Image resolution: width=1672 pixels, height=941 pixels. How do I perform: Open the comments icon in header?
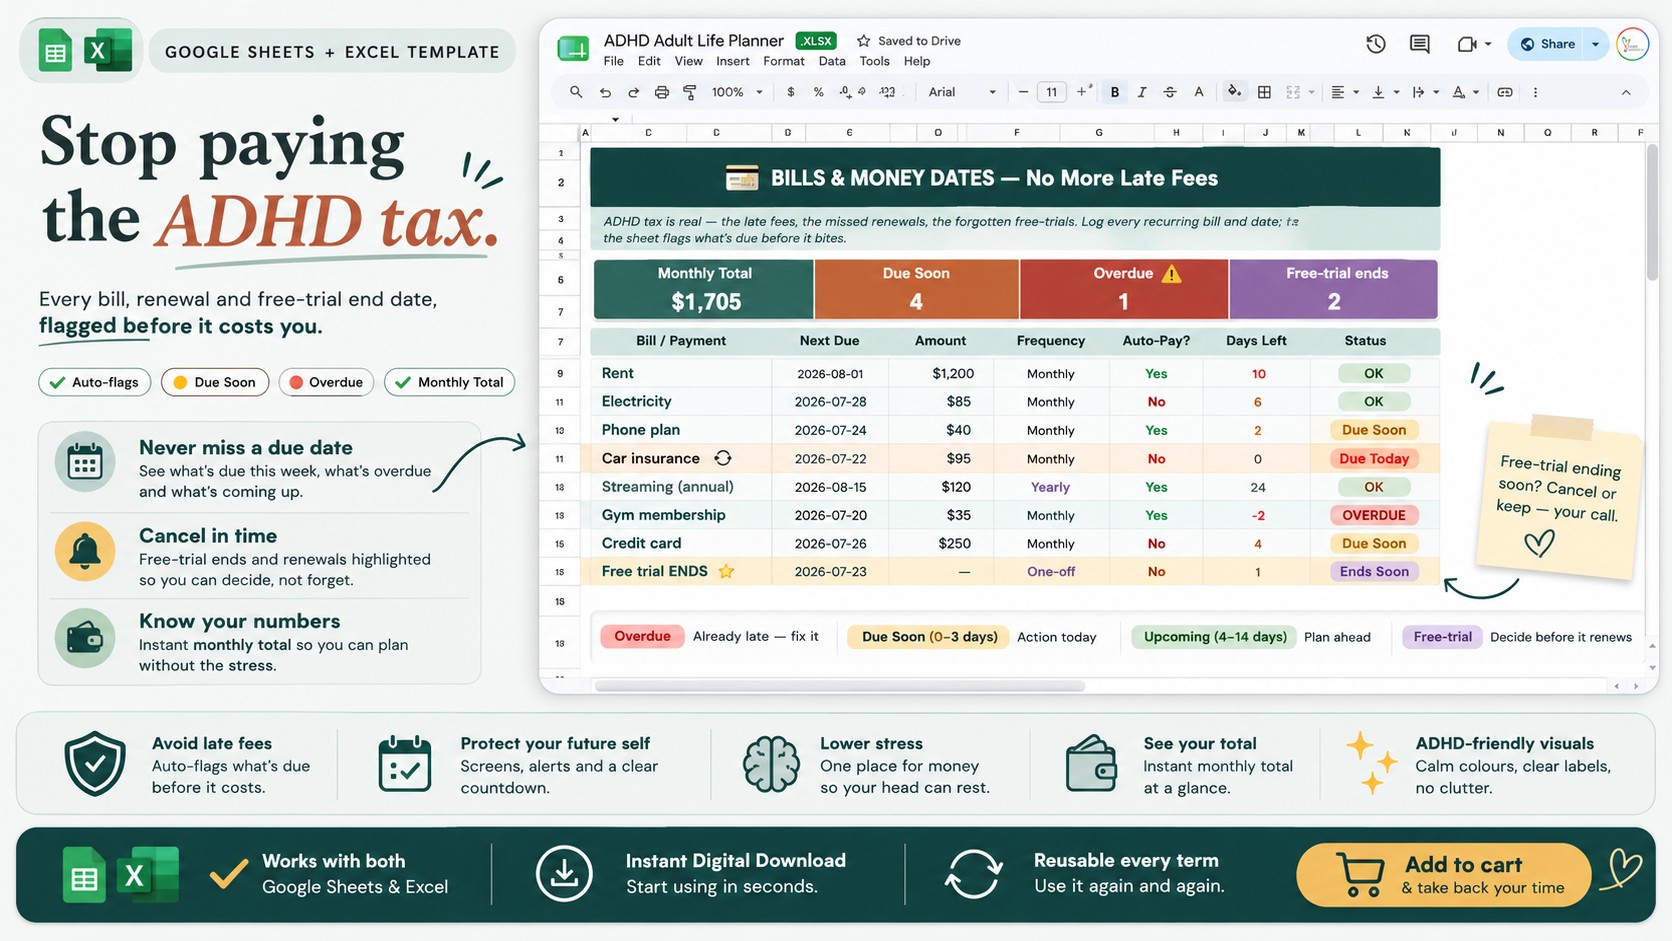click(x=1419, y=44)
